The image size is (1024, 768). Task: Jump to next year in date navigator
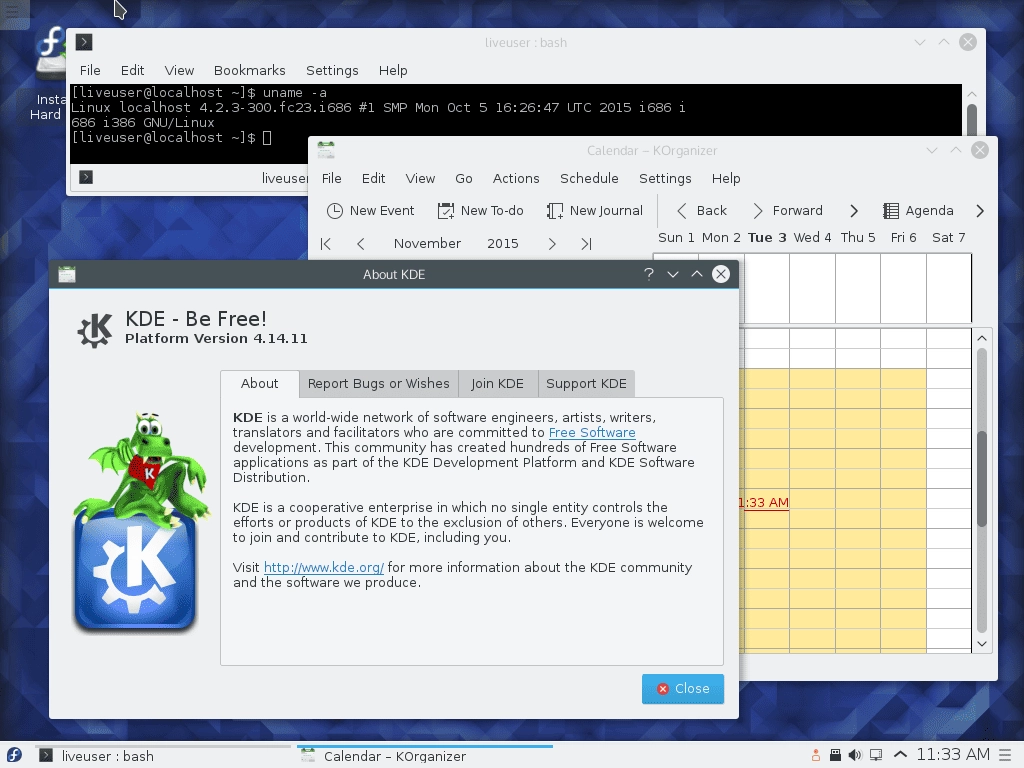(x=586, y=244)
